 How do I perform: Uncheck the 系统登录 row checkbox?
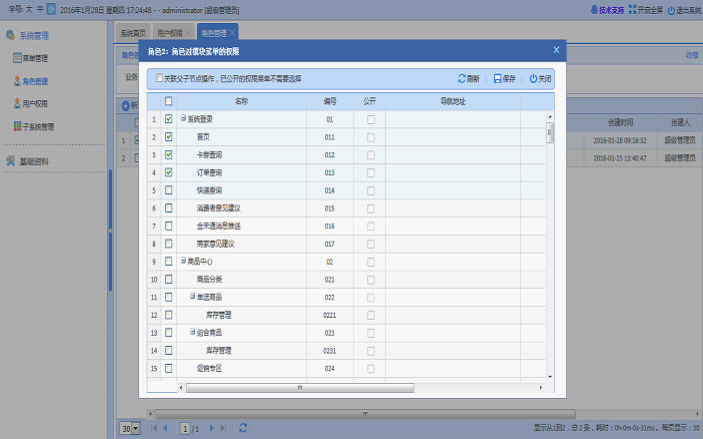[x=169, y=118]
